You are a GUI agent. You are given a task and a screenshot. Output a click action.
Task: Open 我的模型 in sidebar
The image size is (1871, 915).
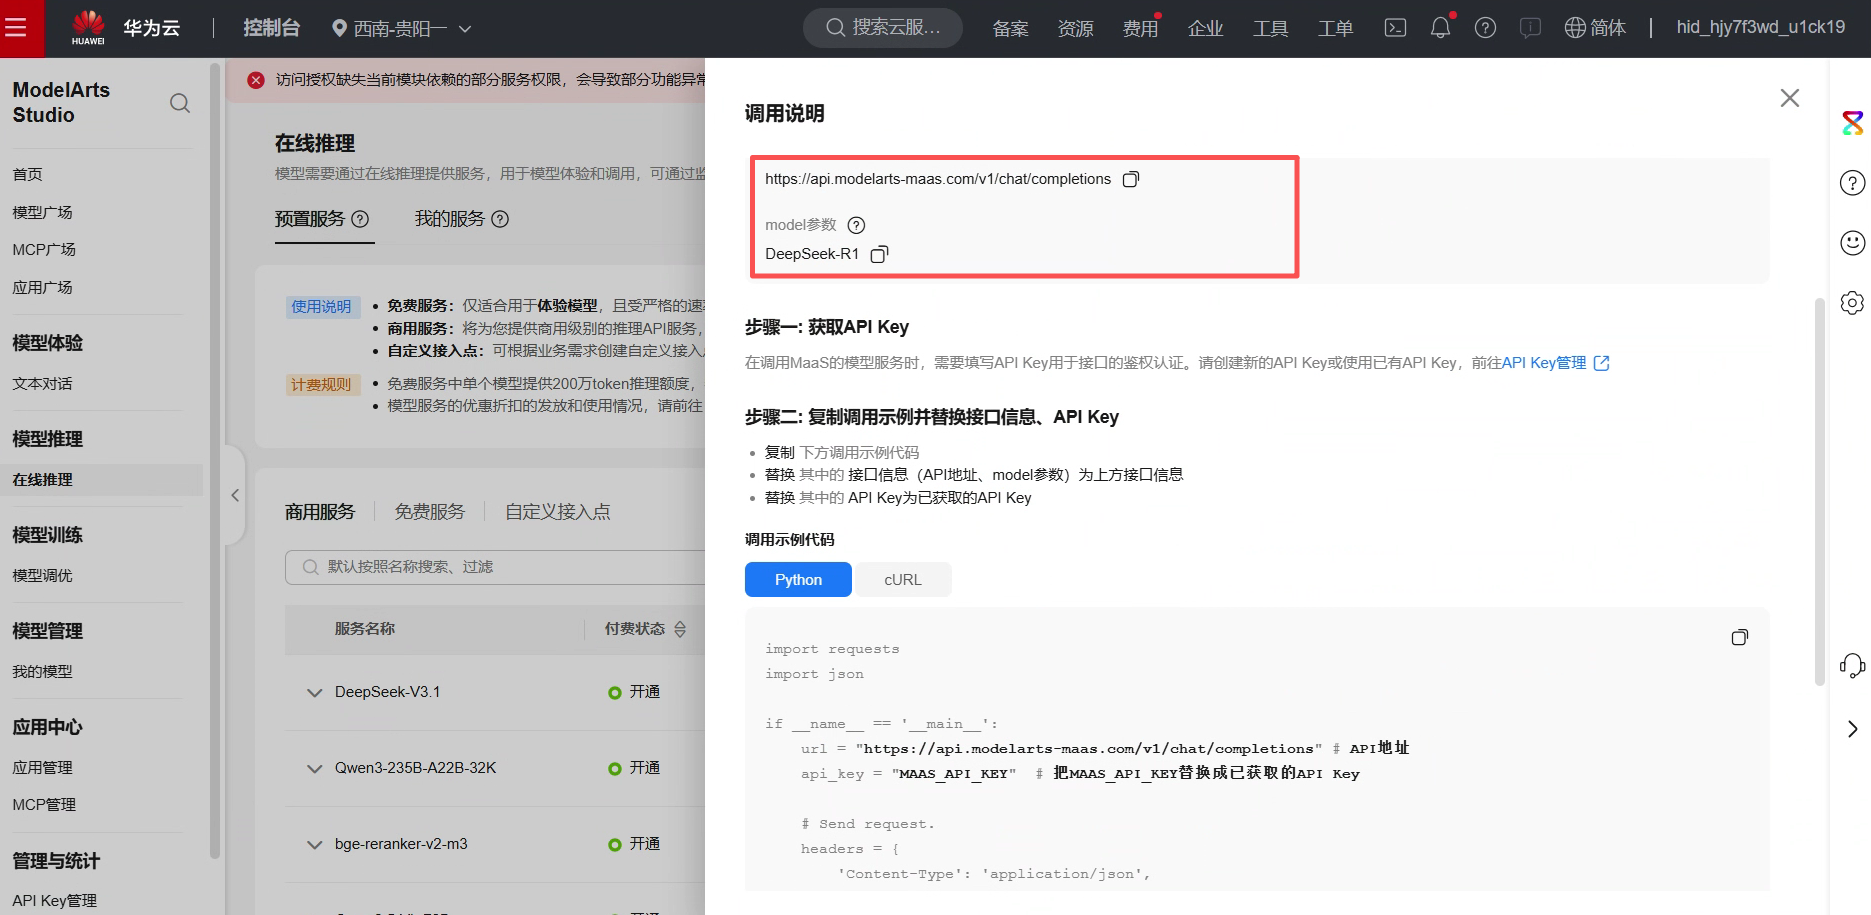click(42, 672)
